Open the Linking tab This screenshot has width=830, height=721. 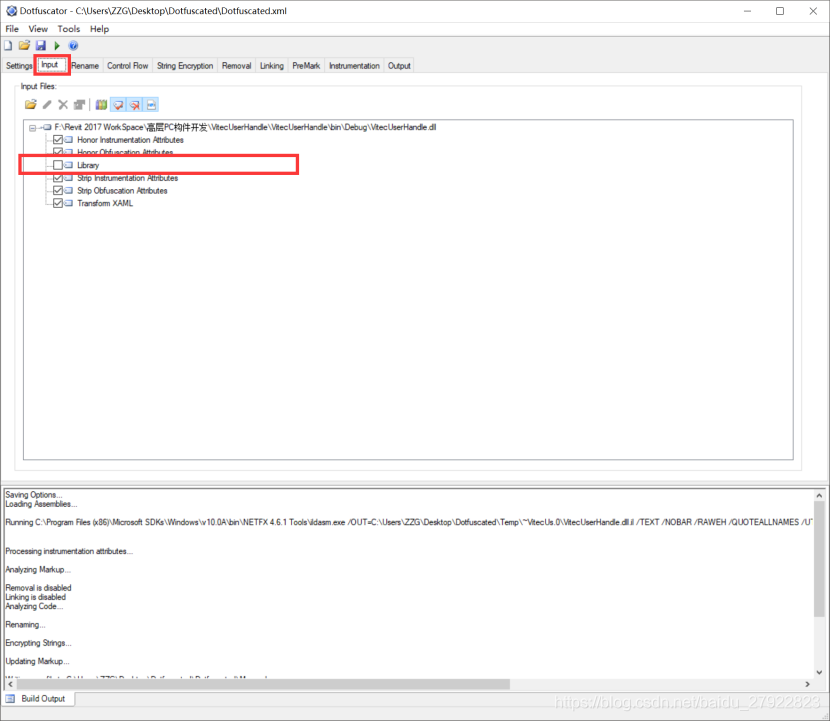[x=272, y=66]
